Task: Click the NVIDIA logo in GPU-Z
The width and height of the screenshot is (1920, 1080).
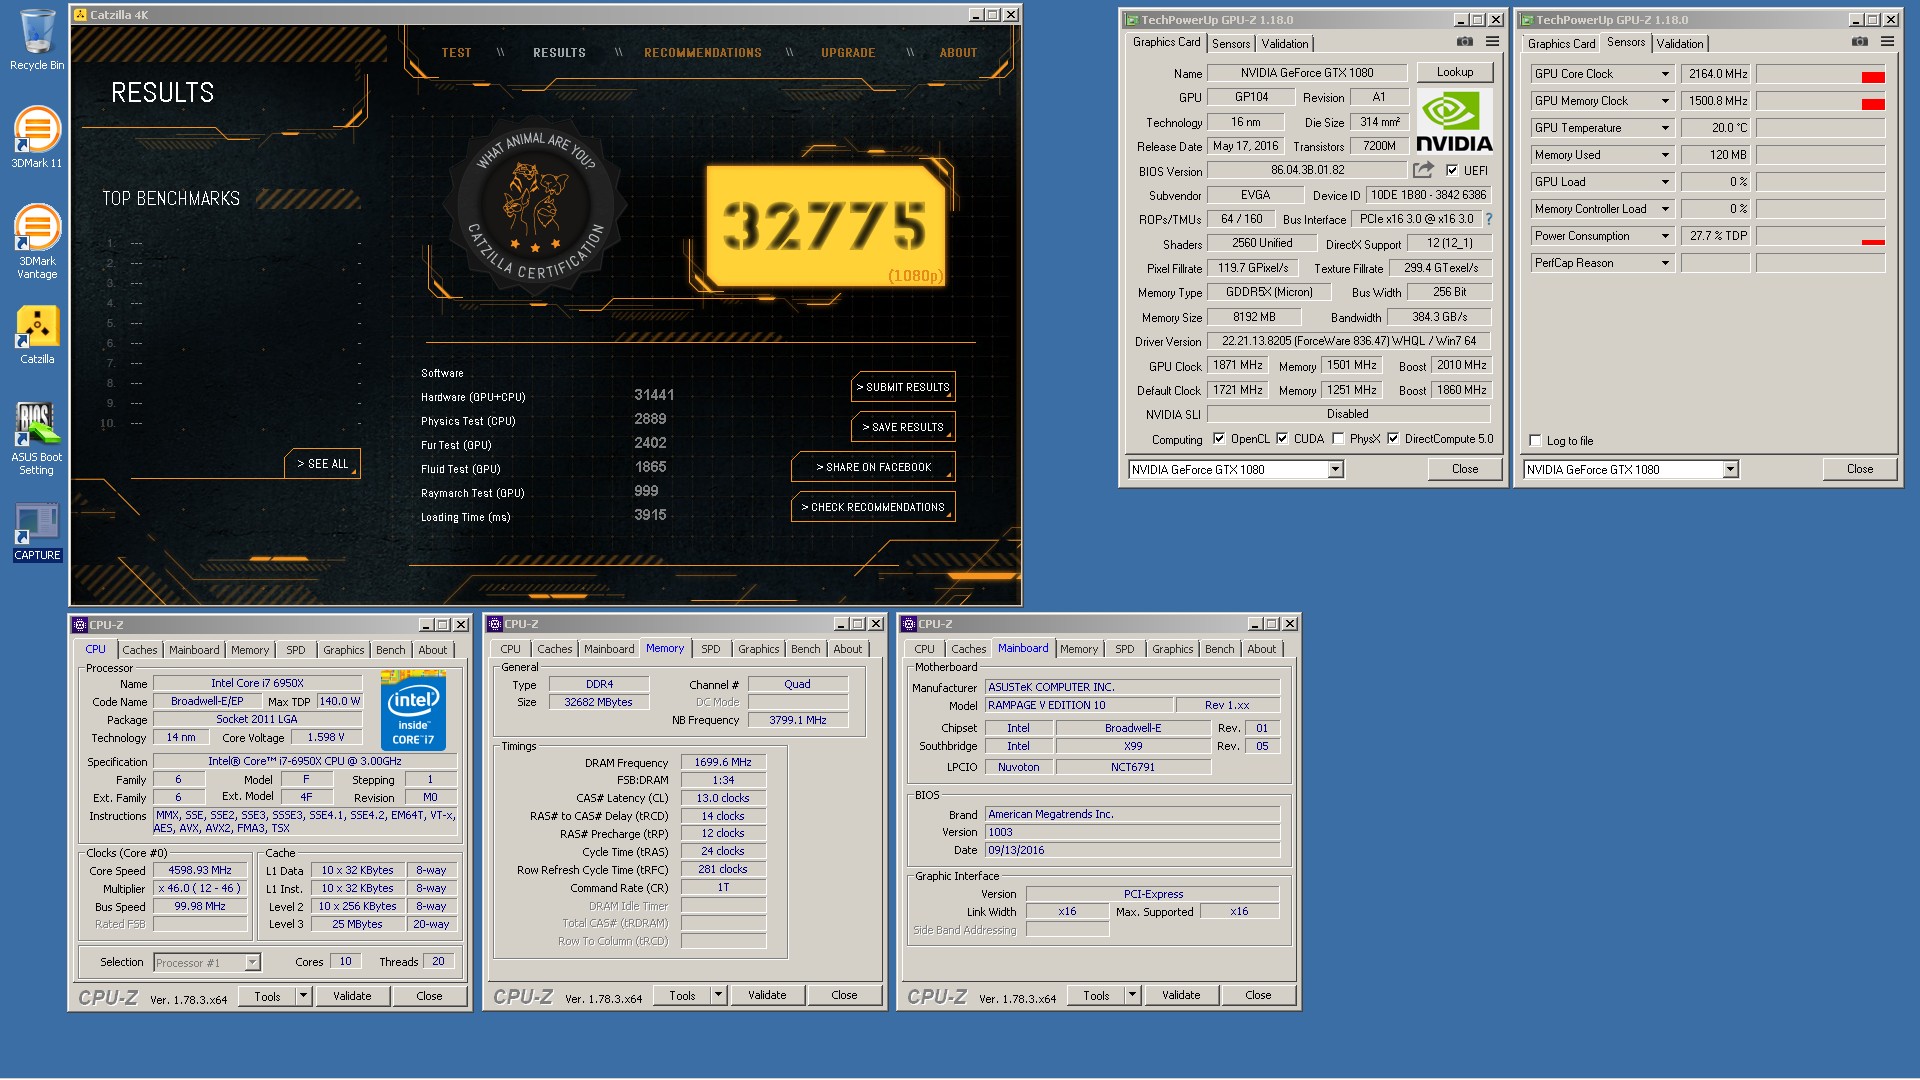Action: click(1454, 121)
